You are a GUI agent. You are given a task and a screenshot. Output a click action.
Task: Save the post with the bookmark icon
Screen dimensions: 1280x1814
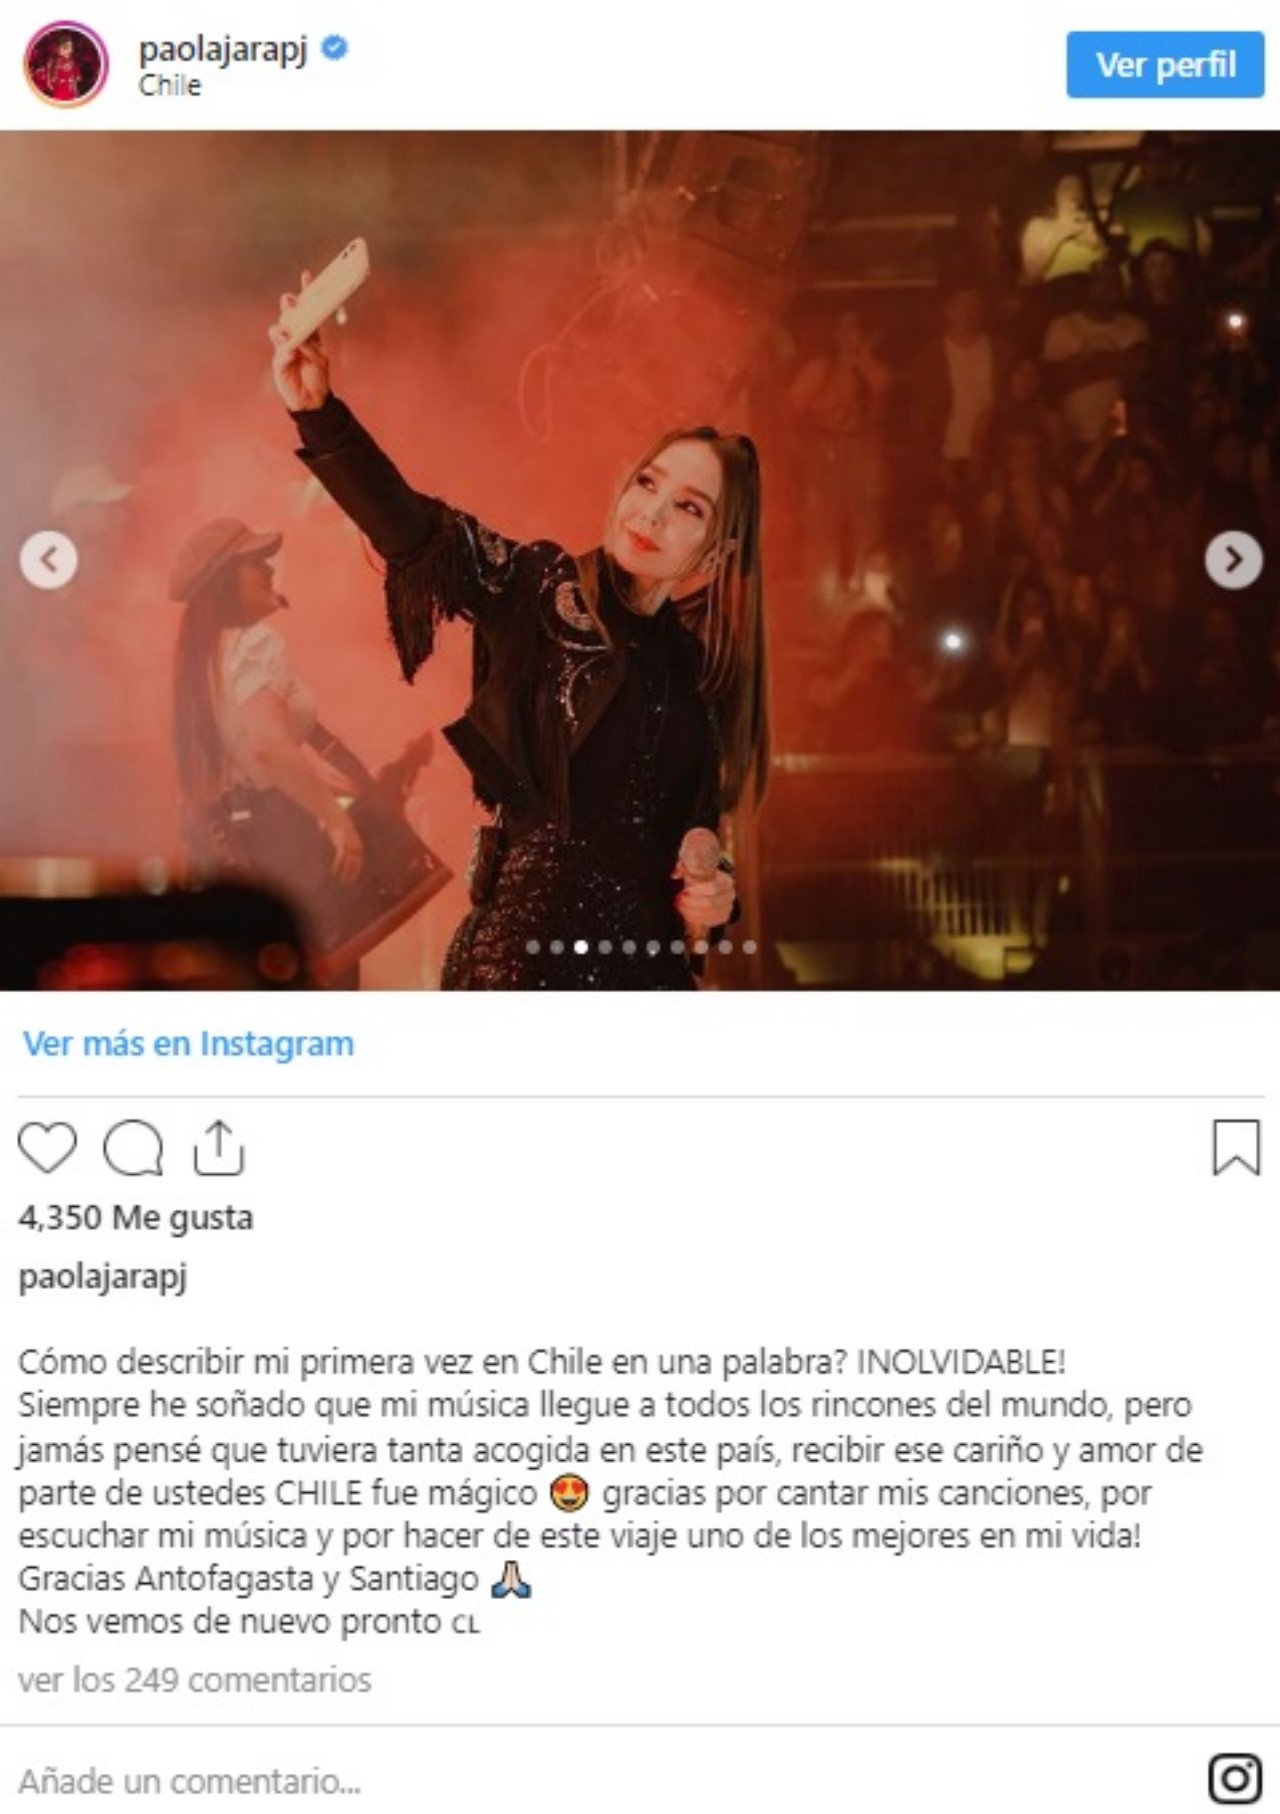[1236, 1147]
